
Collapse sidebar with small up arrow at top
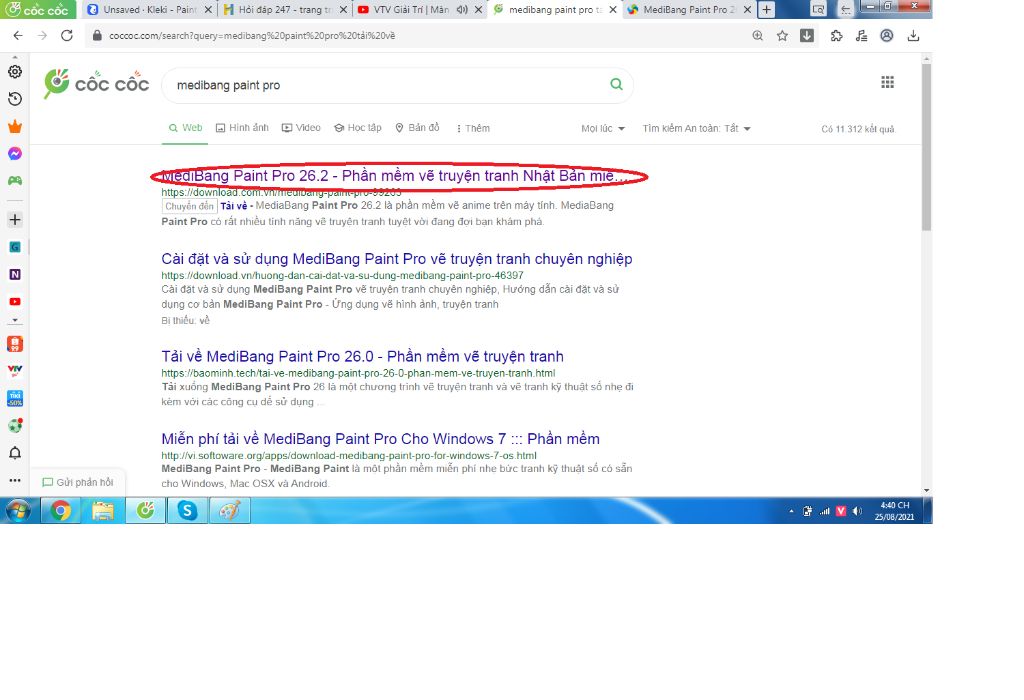pyautogui.click(x=15, y=58)
